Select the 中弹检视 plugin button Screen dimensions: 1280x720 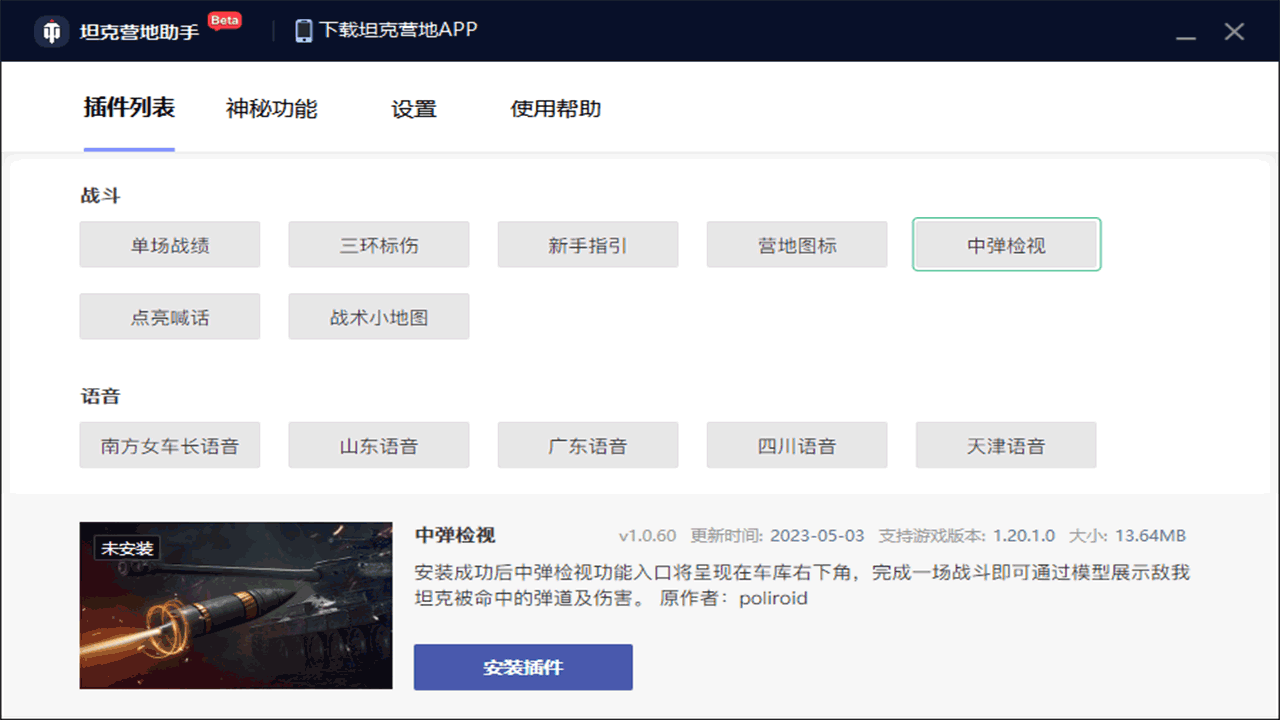click(1006, 245)
